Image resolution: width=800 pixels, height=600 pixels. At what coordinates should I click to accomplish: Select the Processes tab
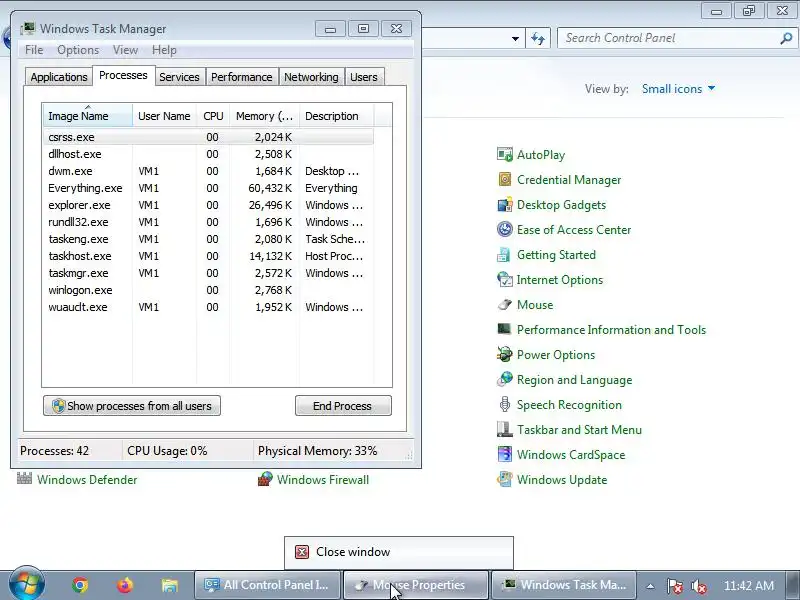pyautogui.click(x=123, y=76)
